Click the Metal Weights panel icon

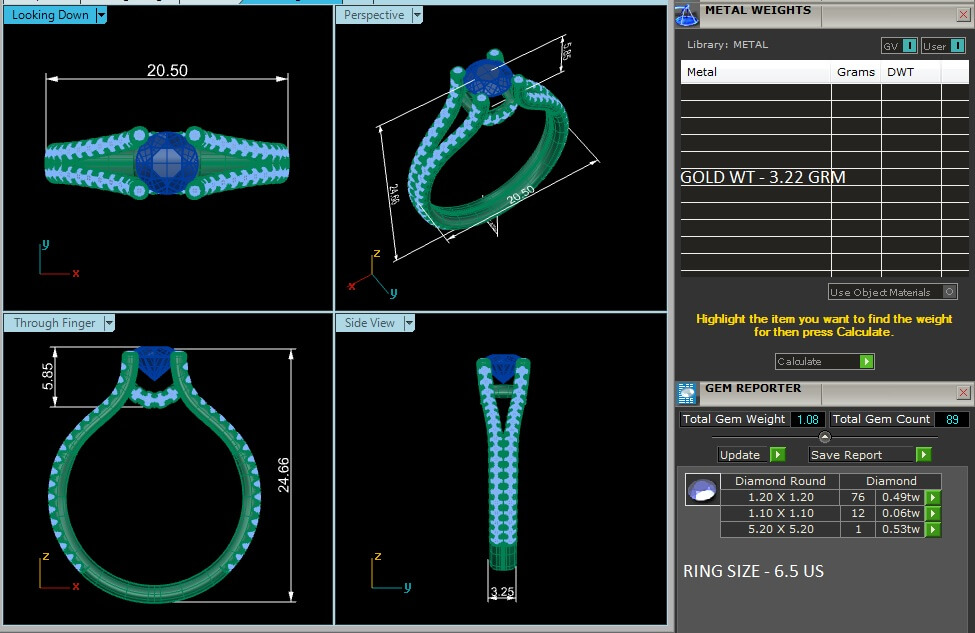click(x=687, y=13)
